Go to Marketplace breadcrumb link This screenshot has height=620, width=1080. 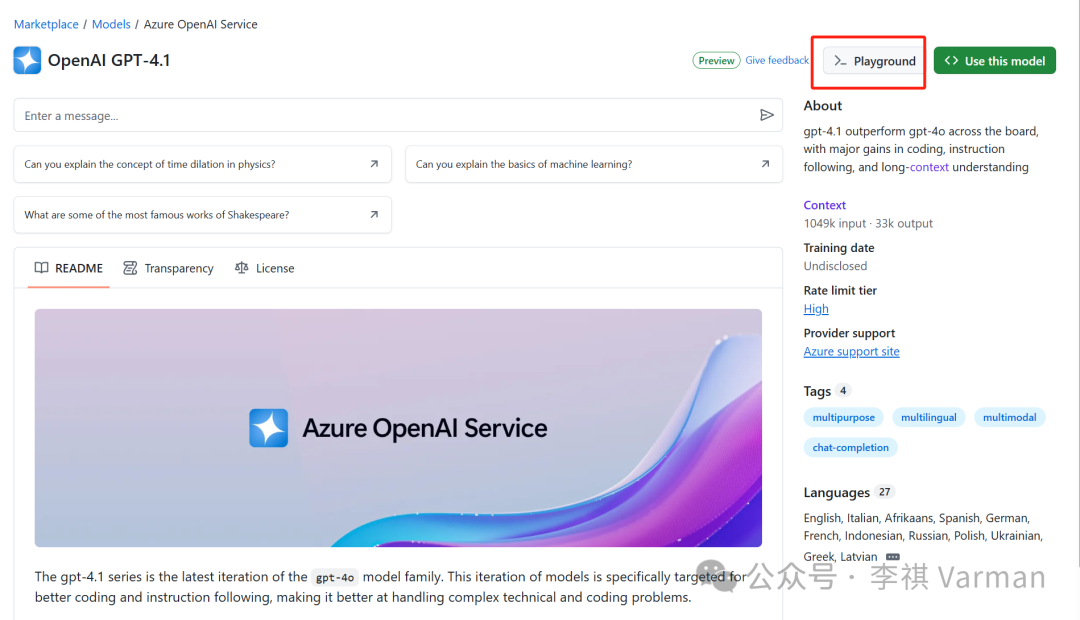click(x=46, y=24)
